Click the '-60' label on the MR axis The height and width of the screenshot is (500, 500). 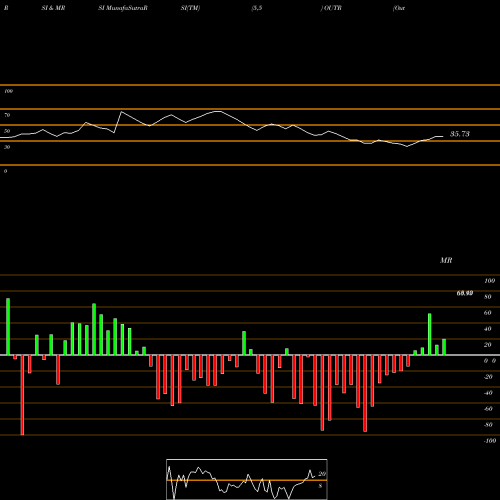click(488, 409)
